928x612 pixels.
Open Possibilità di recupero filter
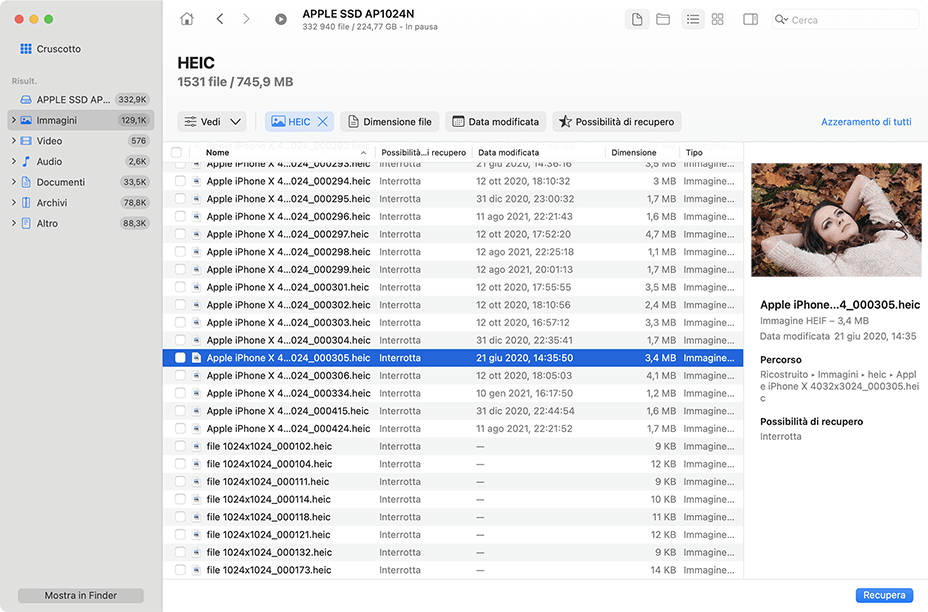pos(617,121)
